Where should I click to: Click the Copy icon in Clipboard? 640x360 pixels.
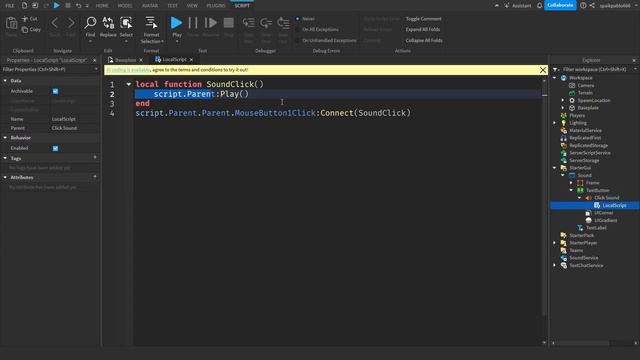25,29
